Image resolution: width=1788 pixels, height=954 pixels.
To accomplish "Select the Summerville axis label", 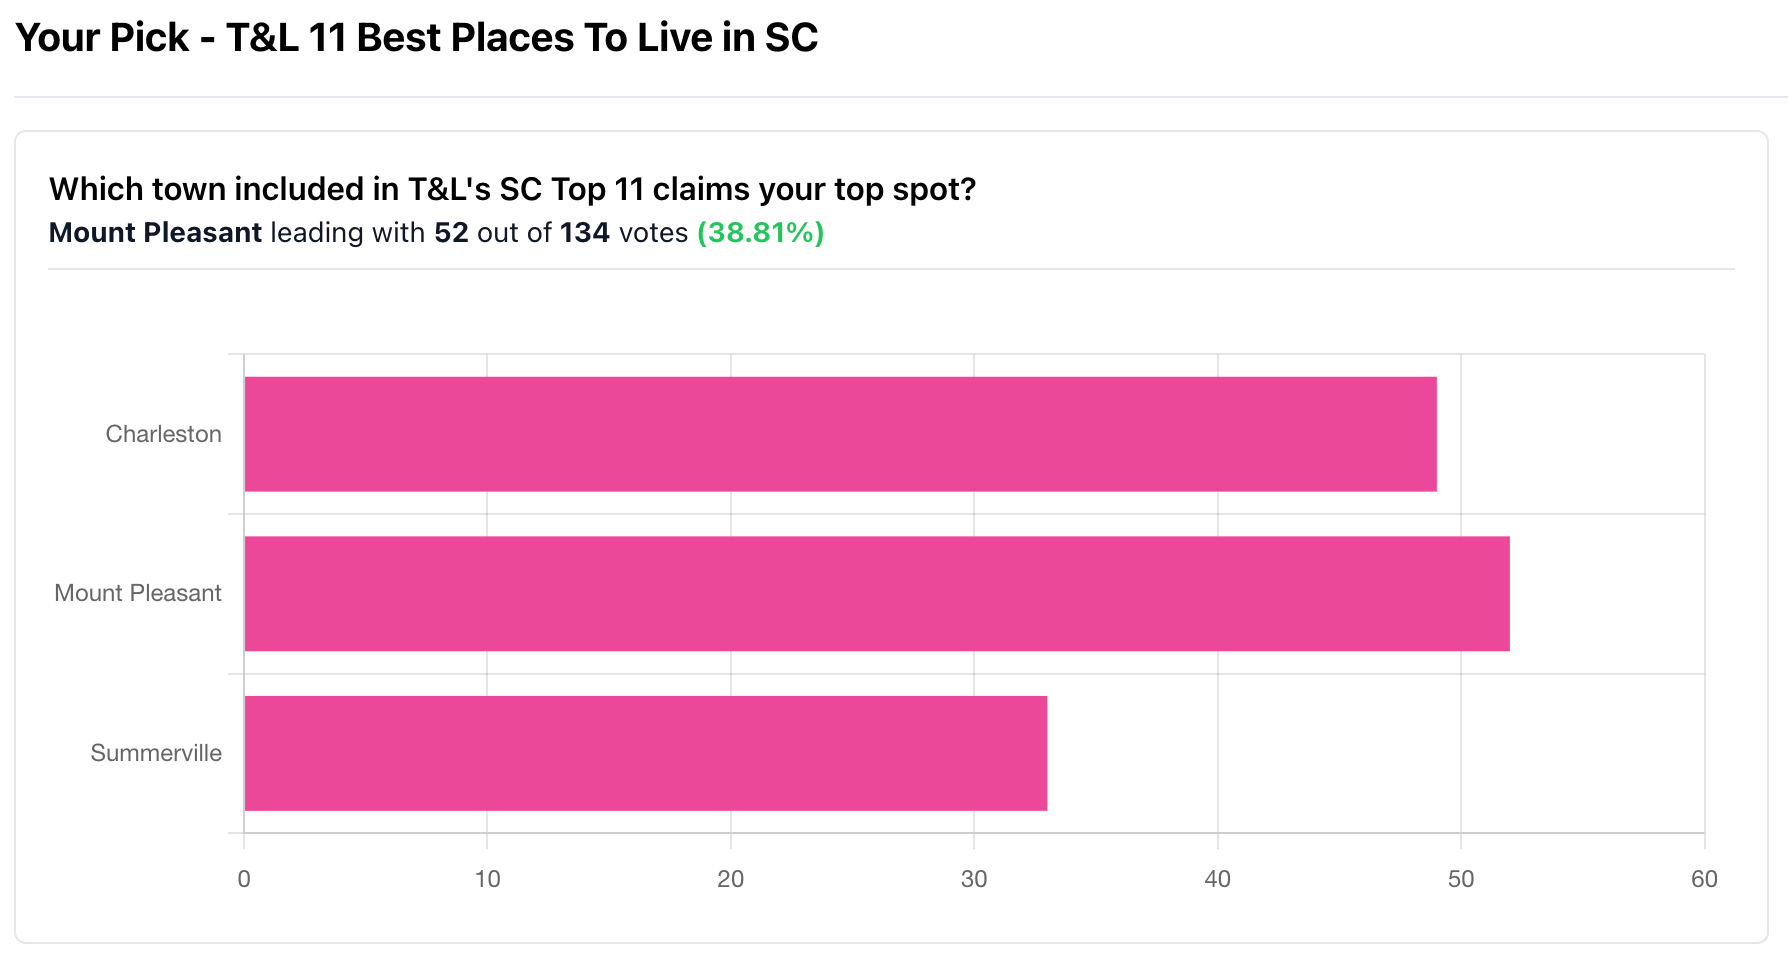I will pyautogui.click(x=156, y=753).
